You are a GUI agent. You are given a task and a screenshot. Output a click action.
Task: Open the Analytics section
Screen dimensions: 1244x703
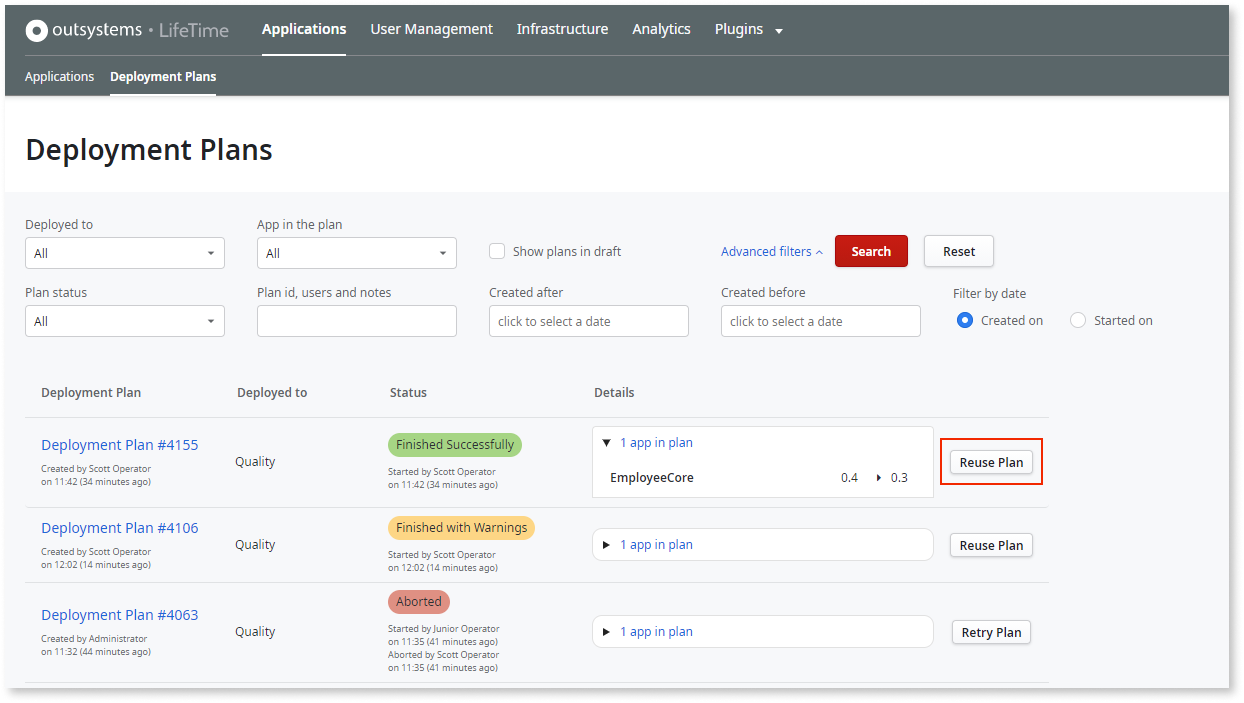coord(661,29)
